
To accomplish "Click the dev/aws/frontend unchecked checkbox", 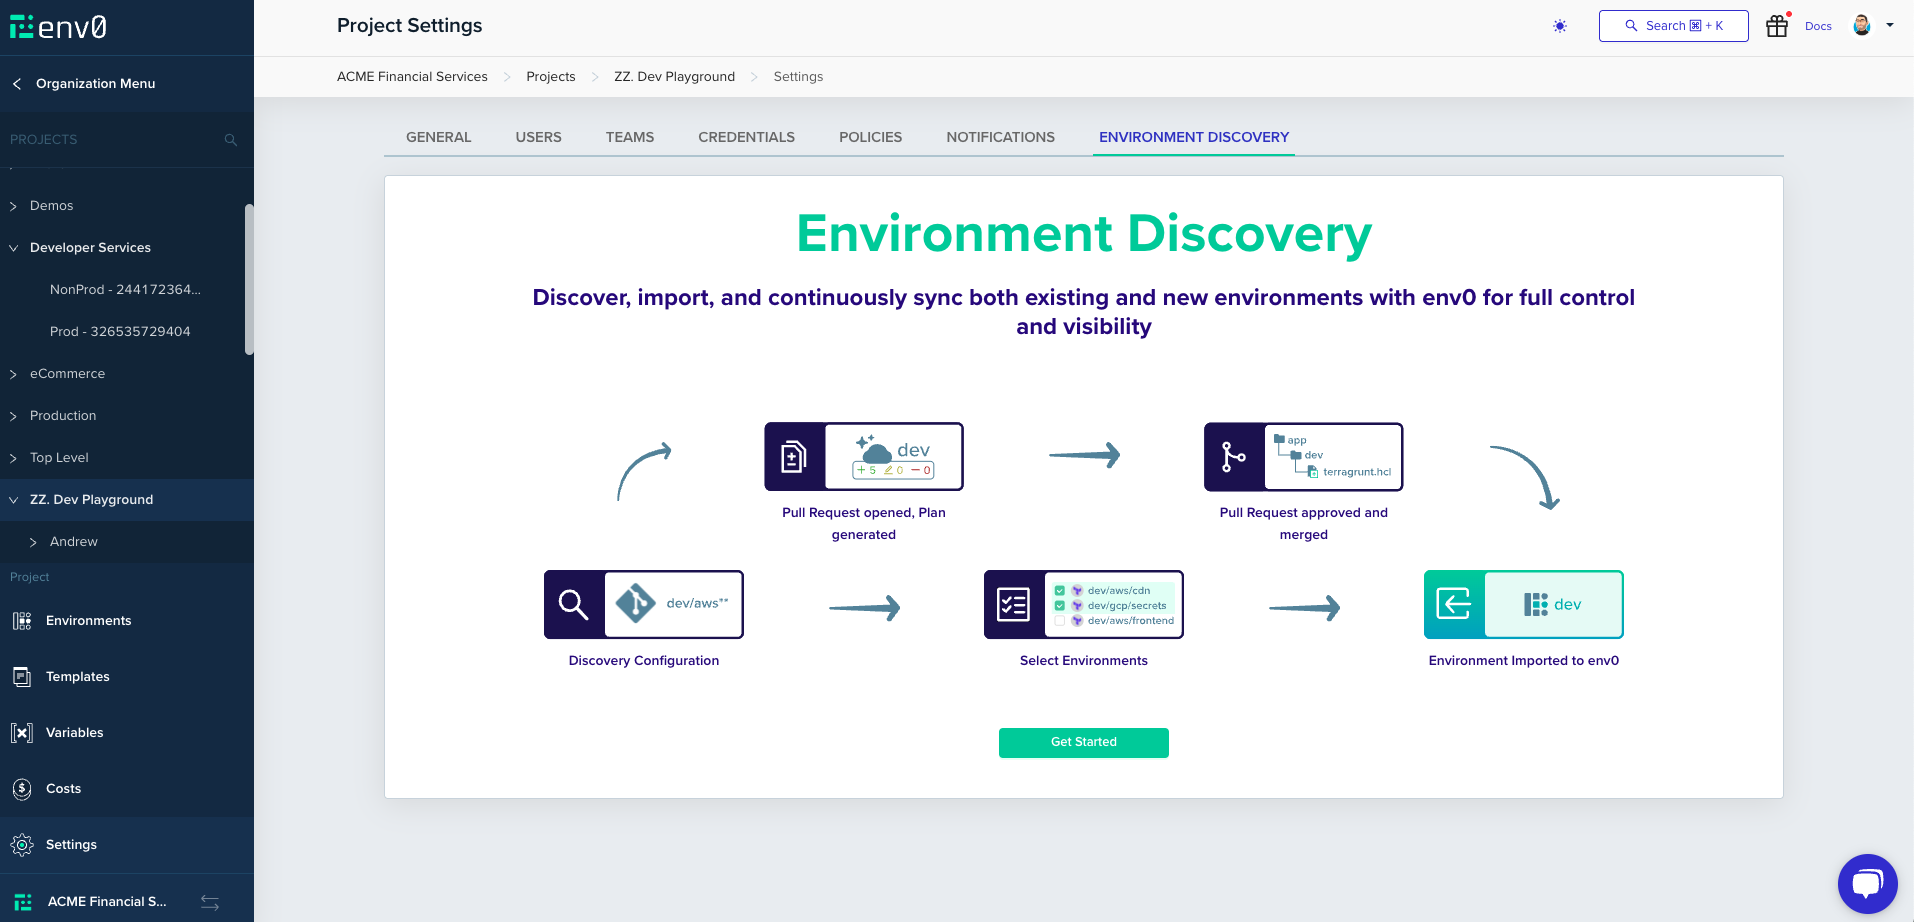I will point(1060,621).
